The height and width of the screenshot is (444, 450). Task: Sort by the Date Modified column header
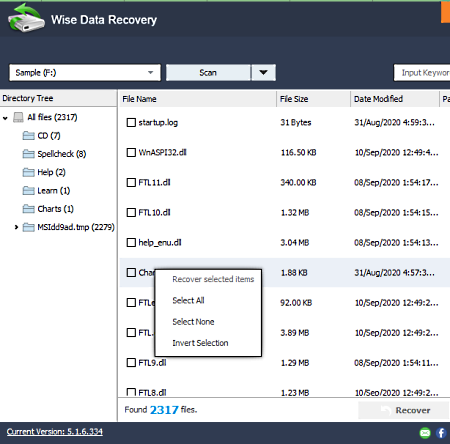tap(395, 99)
